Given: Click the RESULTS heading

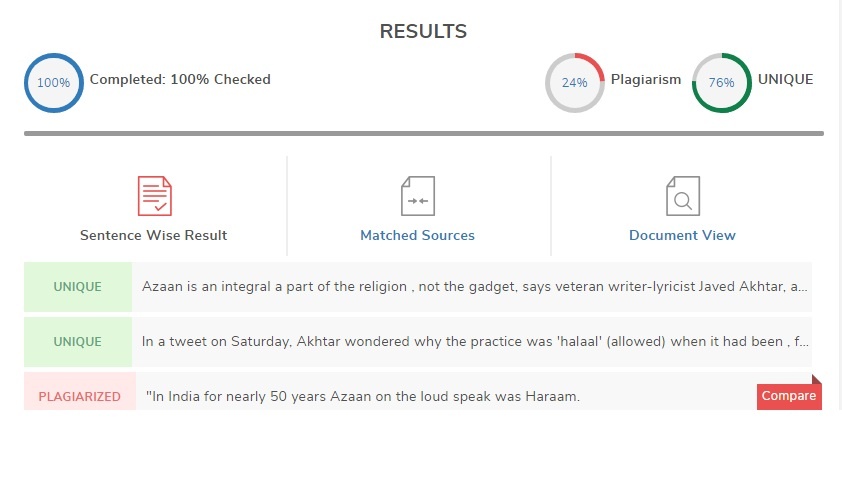Looking at the screenshot, I should pyautogui.click(x=423, y=31).
